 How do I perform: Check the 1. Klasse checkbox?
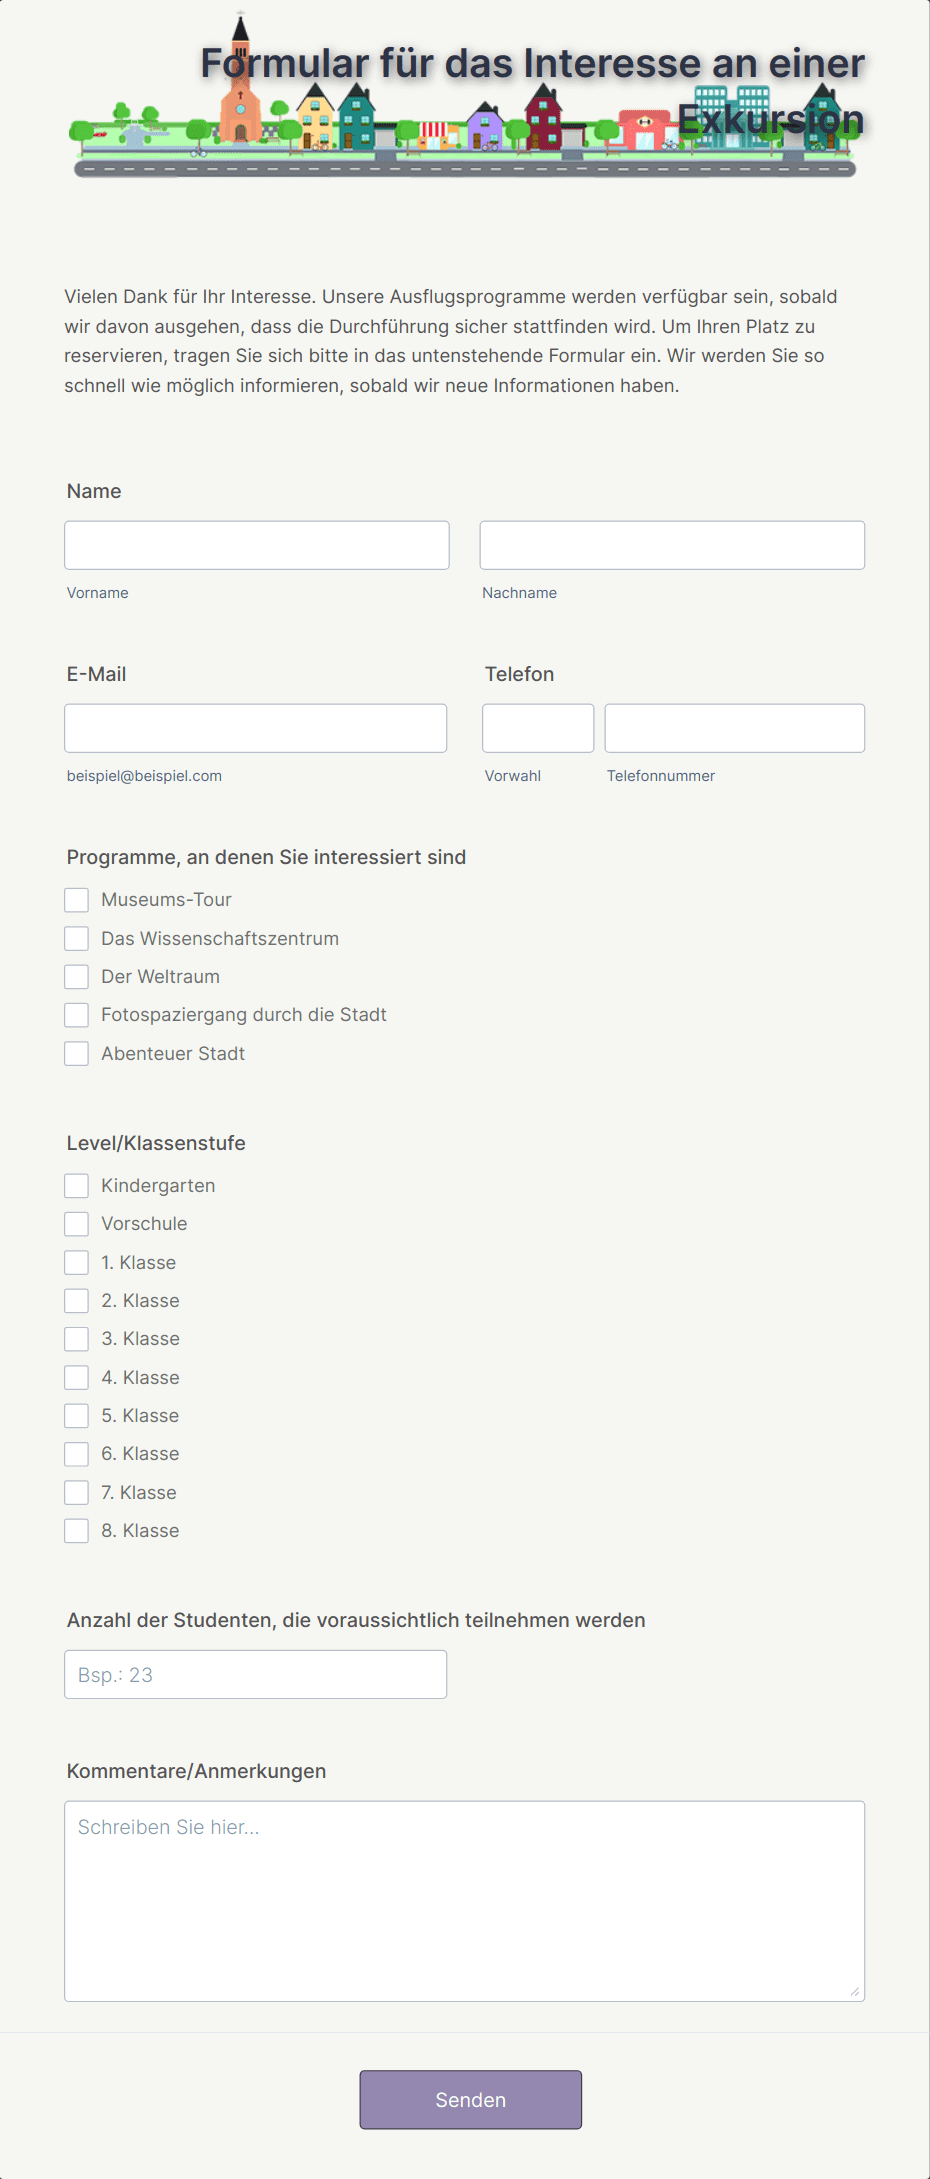tap(76, 1262)
